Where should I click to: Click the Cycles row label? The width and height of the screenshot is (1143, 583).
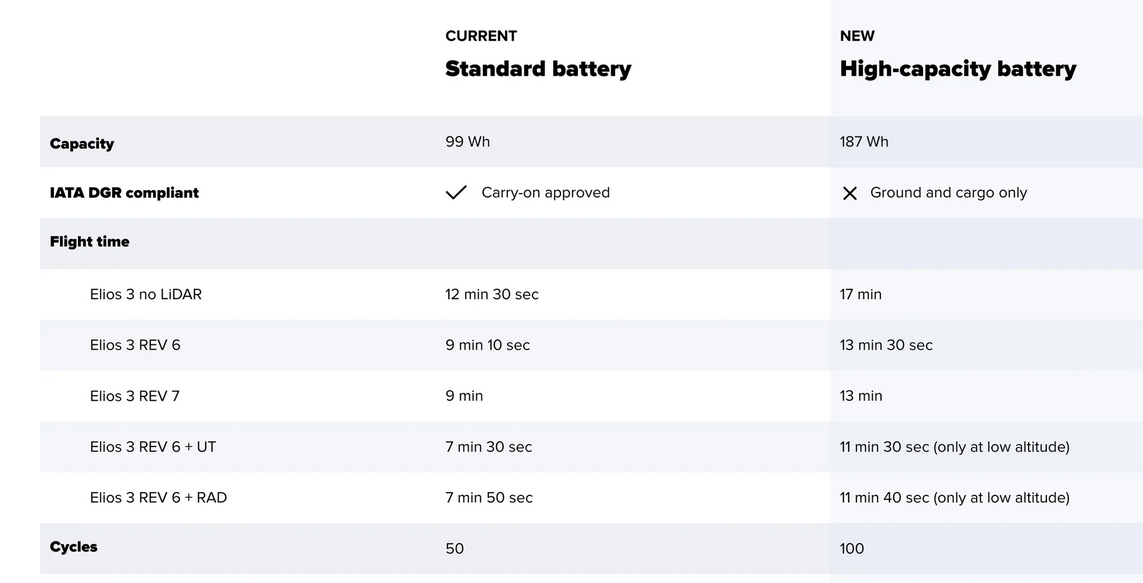(x=74, y=547)
